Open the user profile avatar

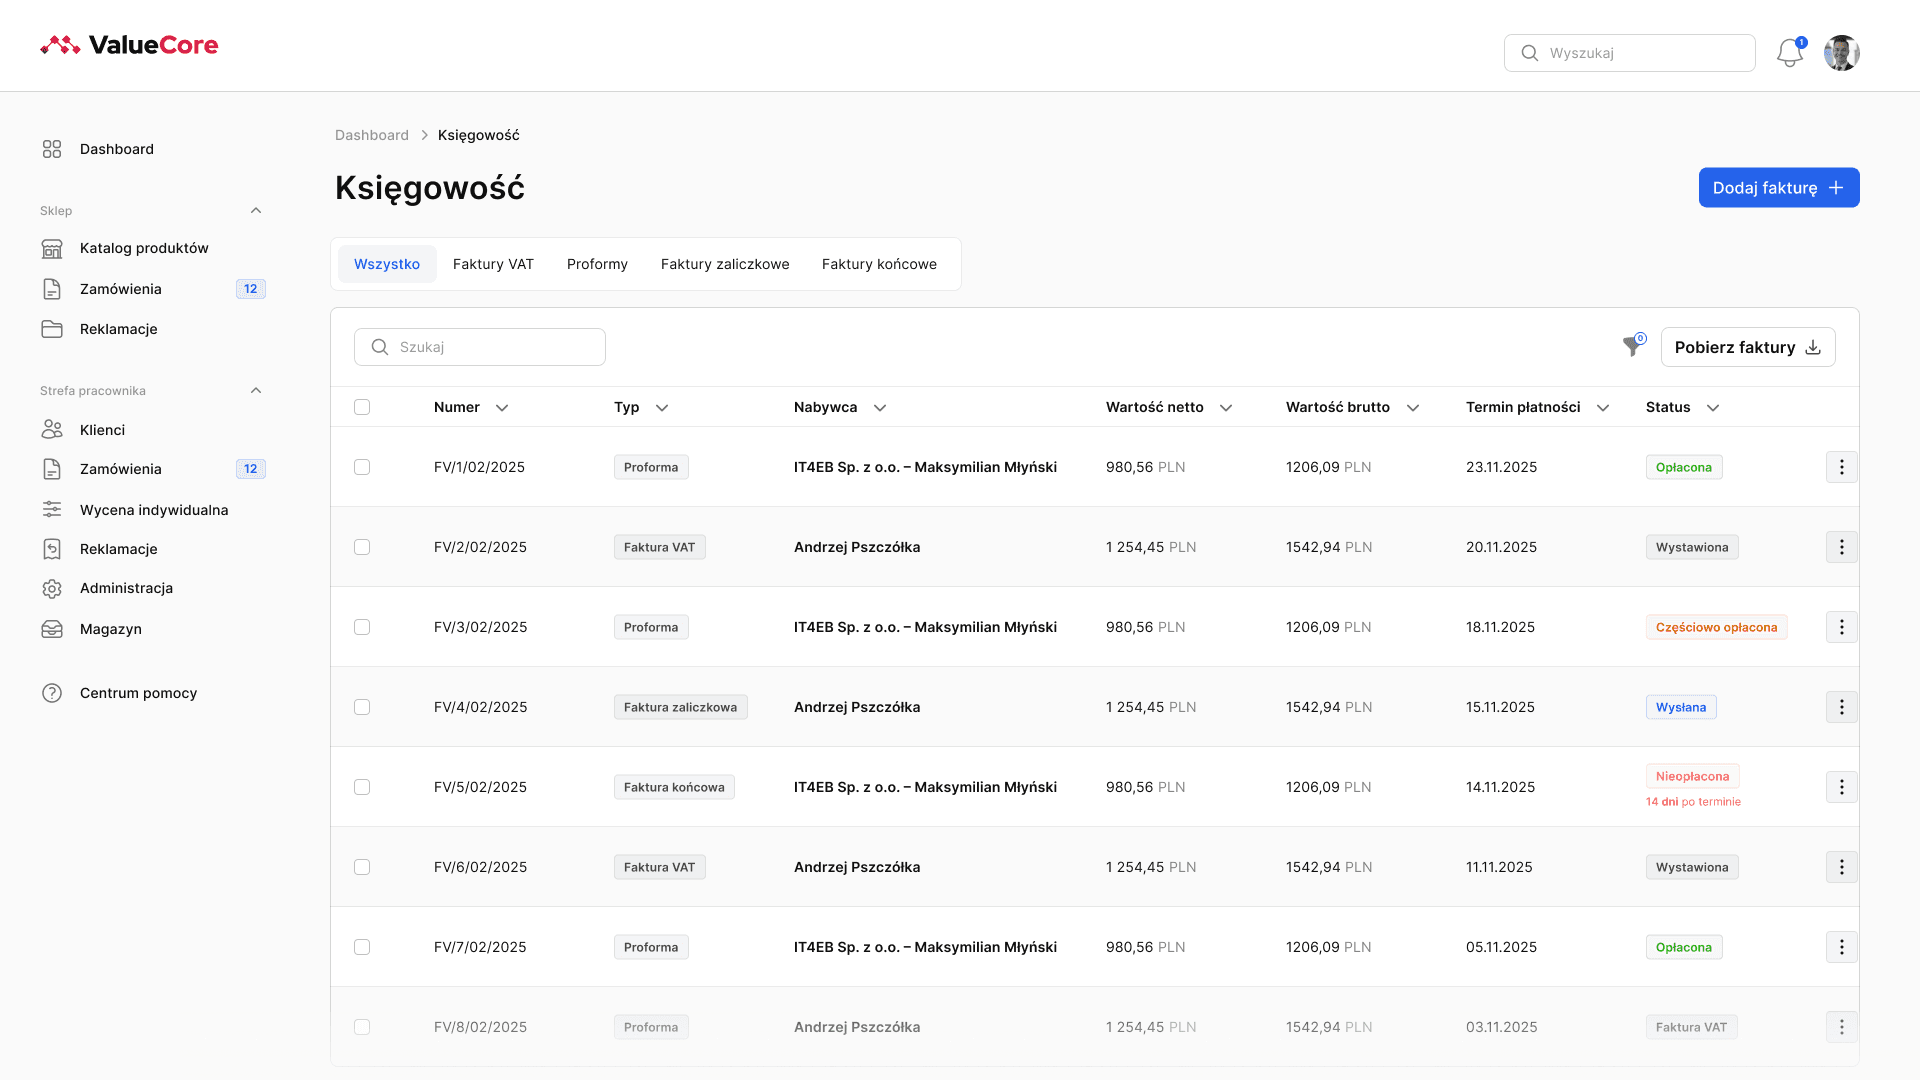tap(1841, 53)
